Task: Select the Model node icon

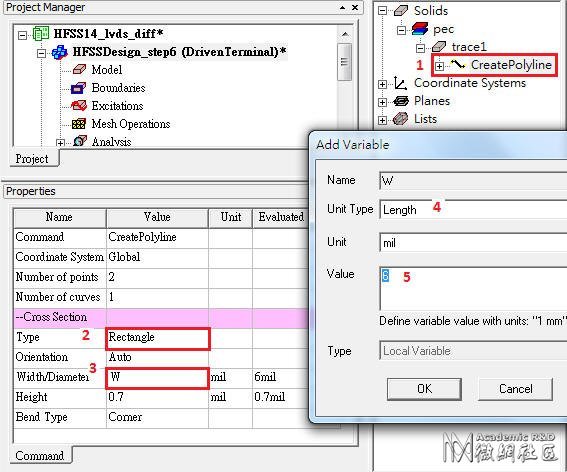Action: click(x=79, y=69)
